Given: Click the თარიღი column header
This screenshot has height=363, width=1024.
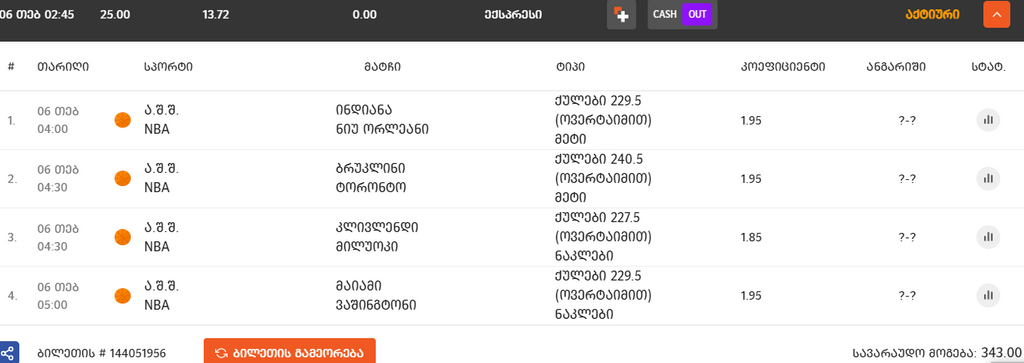Looking at the screenshot, I should (x=63, y=67).
